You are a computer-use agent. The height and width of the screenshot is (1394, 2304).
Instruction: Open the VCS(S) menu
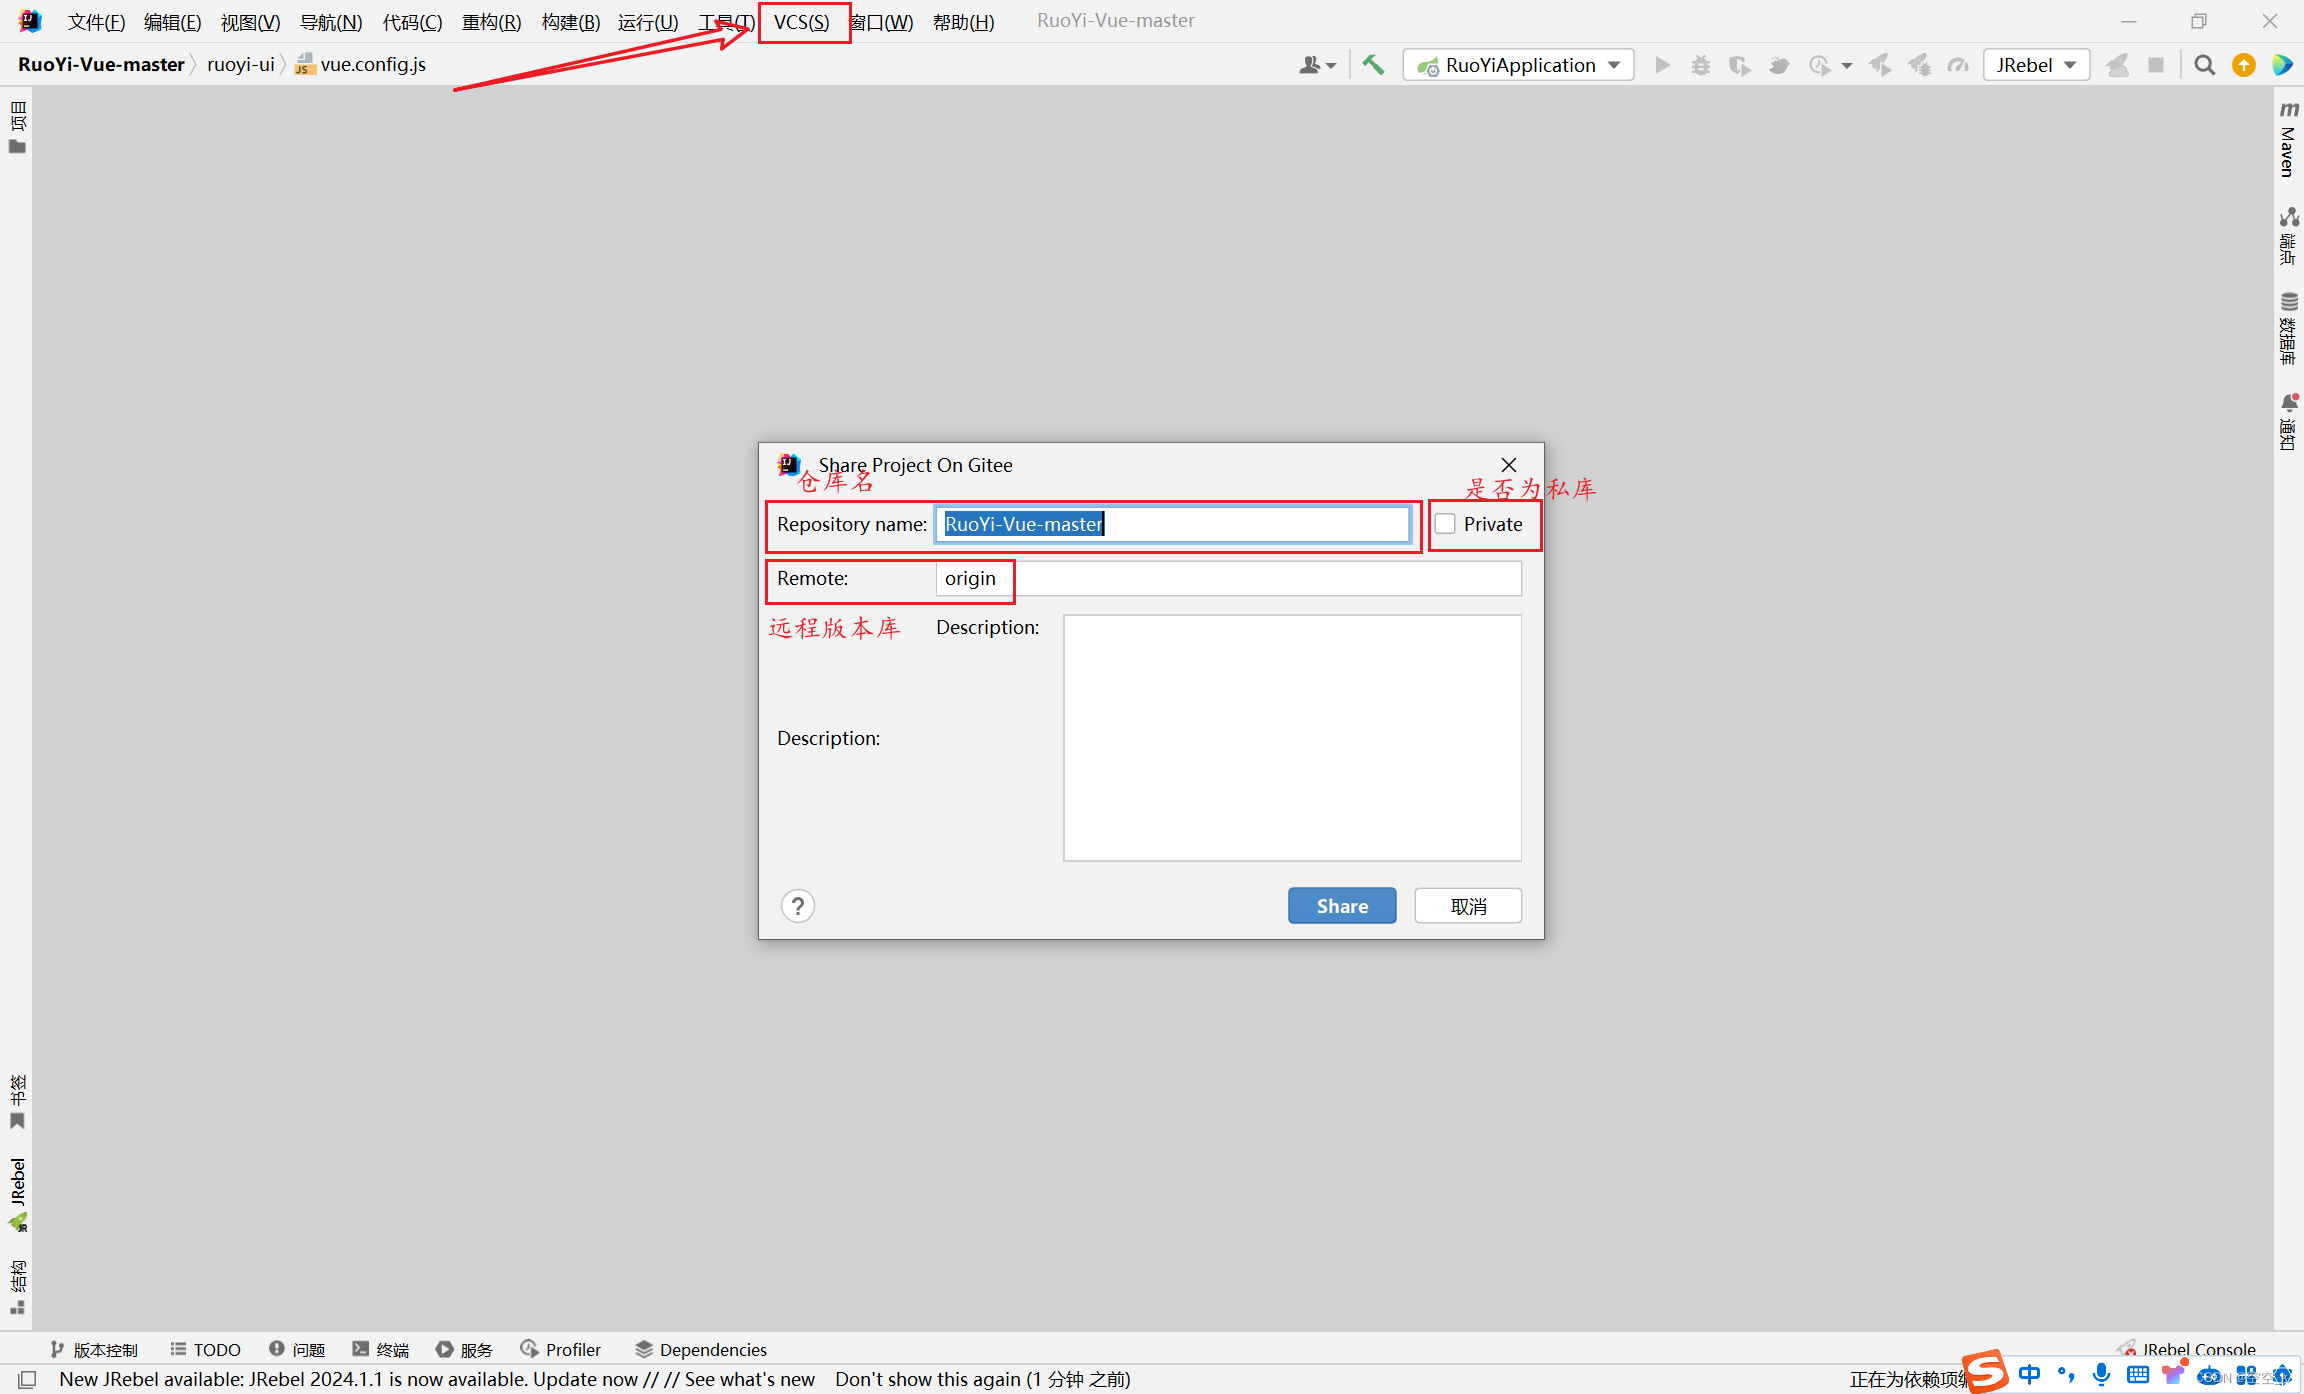(x=803, y=21)
